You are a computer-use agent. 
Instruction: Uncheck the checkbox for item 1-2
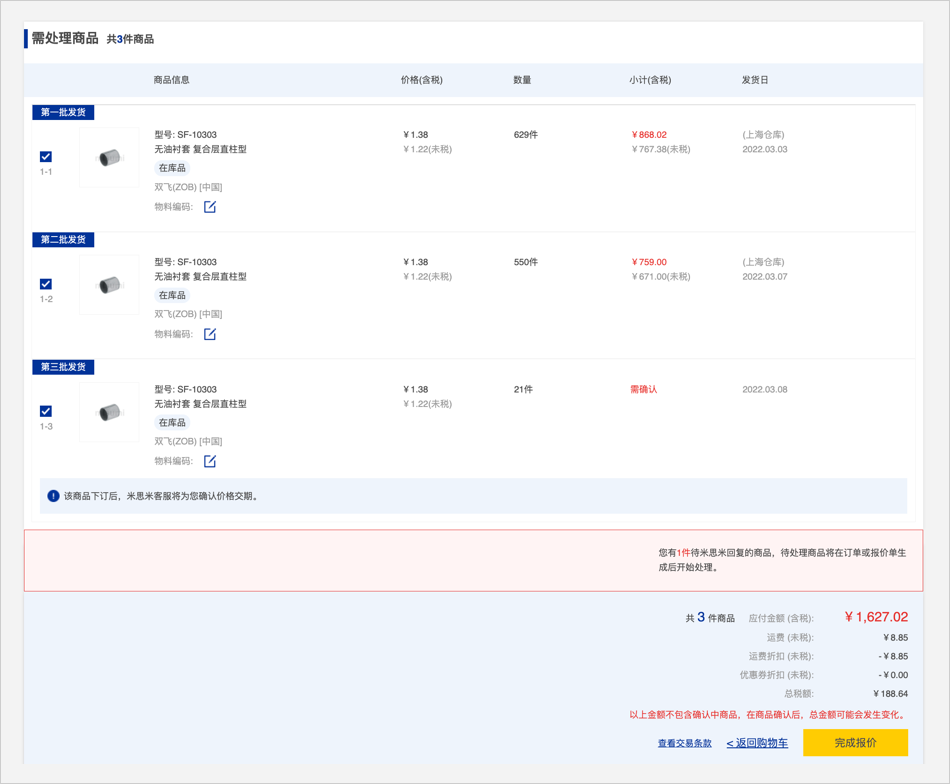point(46,284)
